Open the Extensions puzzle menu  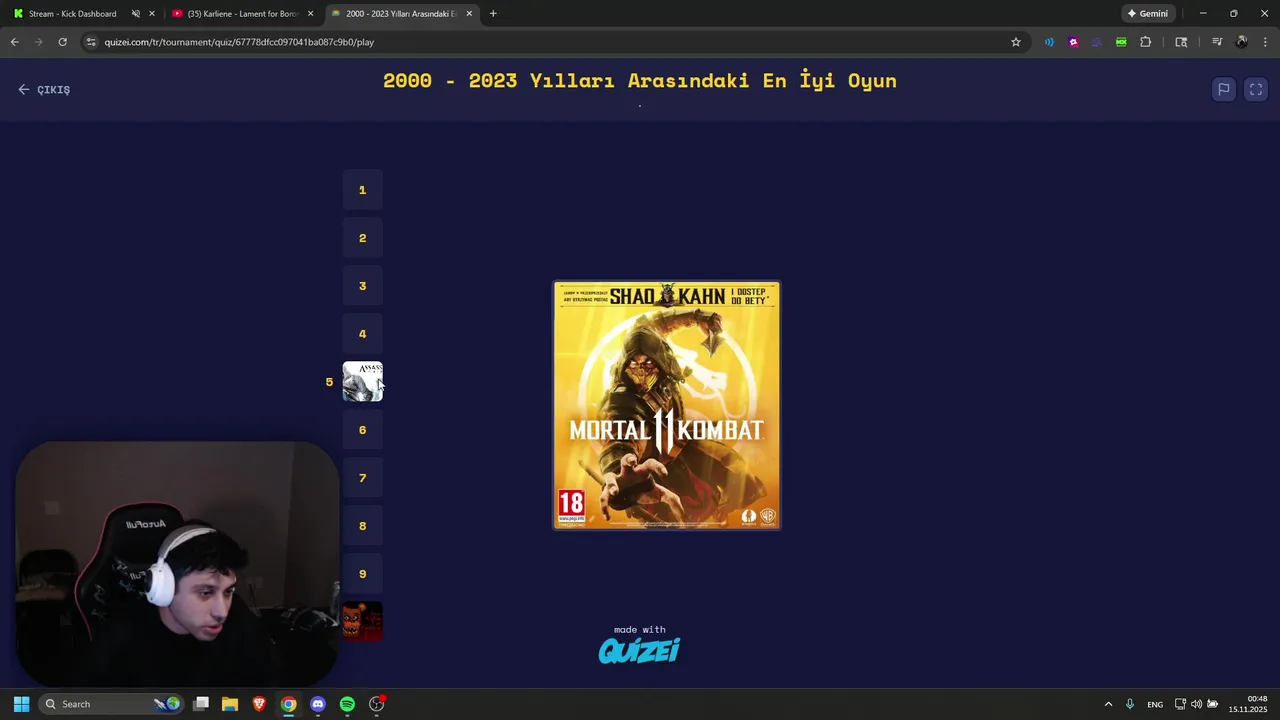[x=1146, y=42]
